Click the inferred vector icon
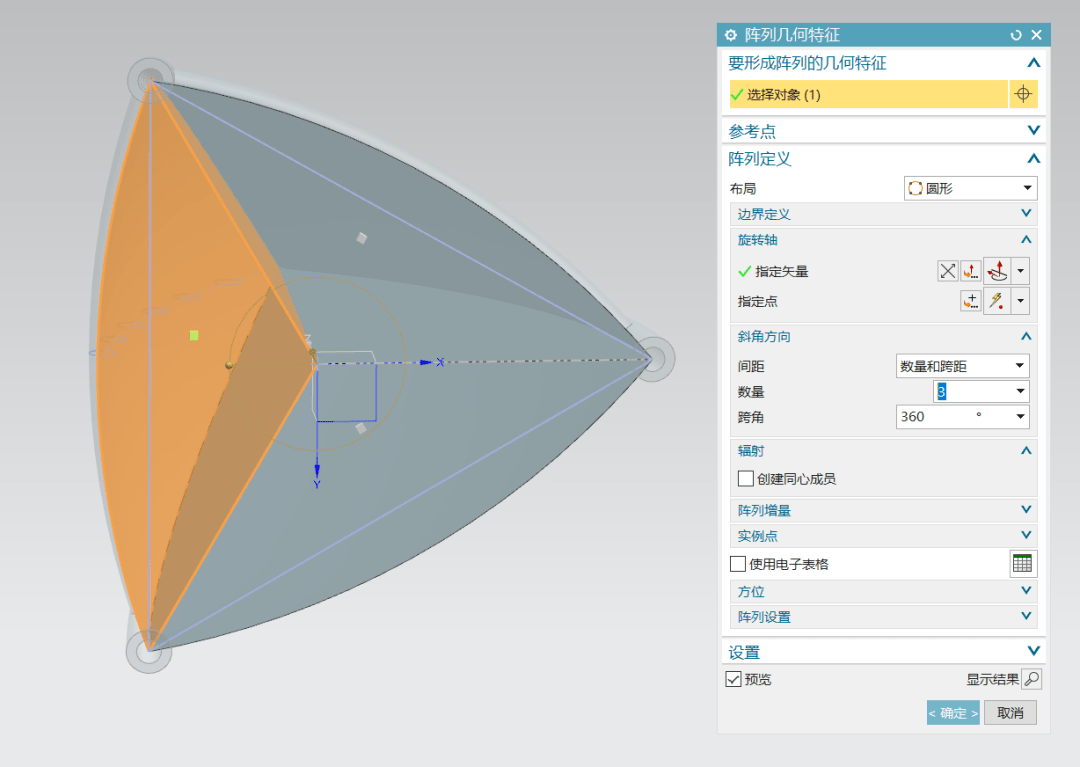This screenshot has width=1080, height=767. click(x=997, y=271)
